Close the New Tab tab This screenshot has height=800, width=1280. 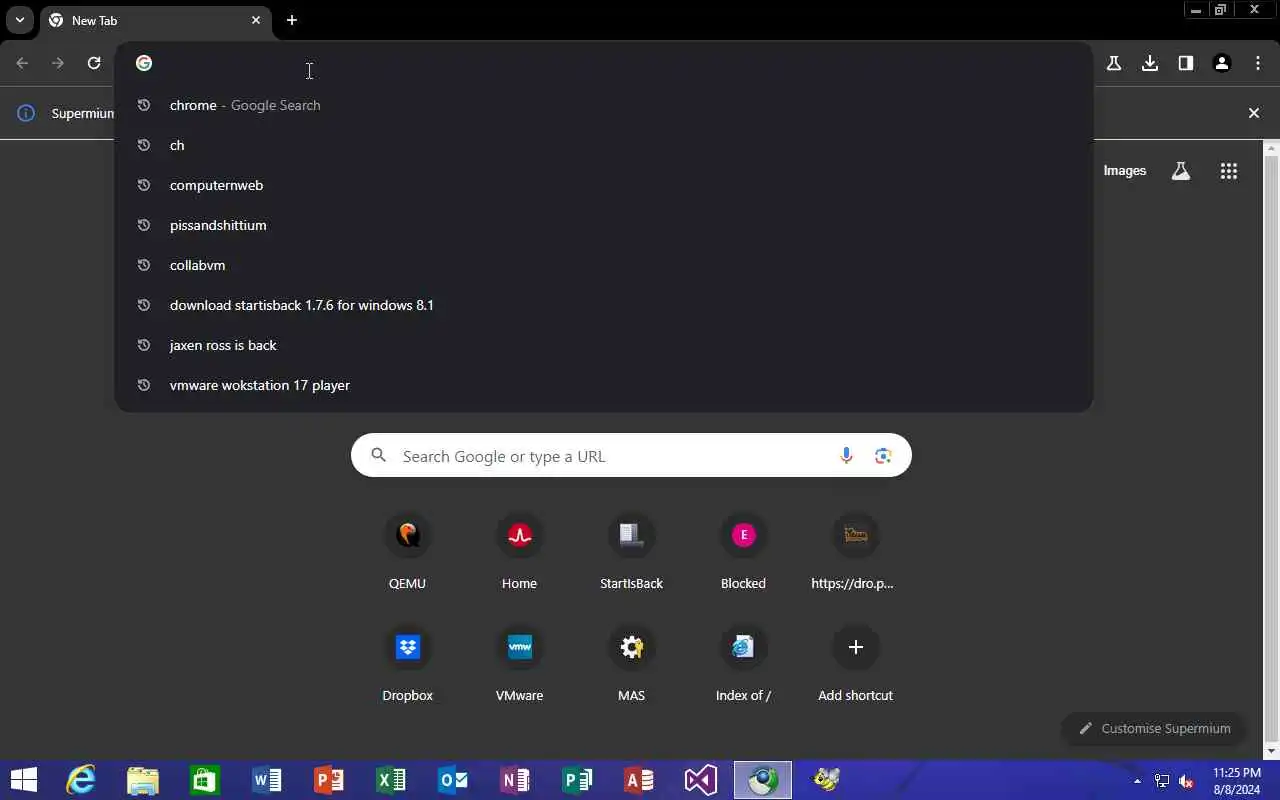pos(256,20)
